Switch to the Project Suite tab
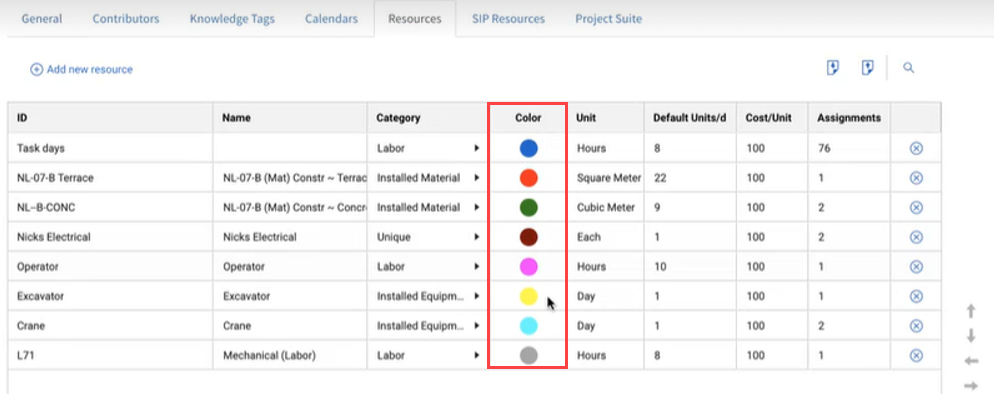 [x=609, y=19]
